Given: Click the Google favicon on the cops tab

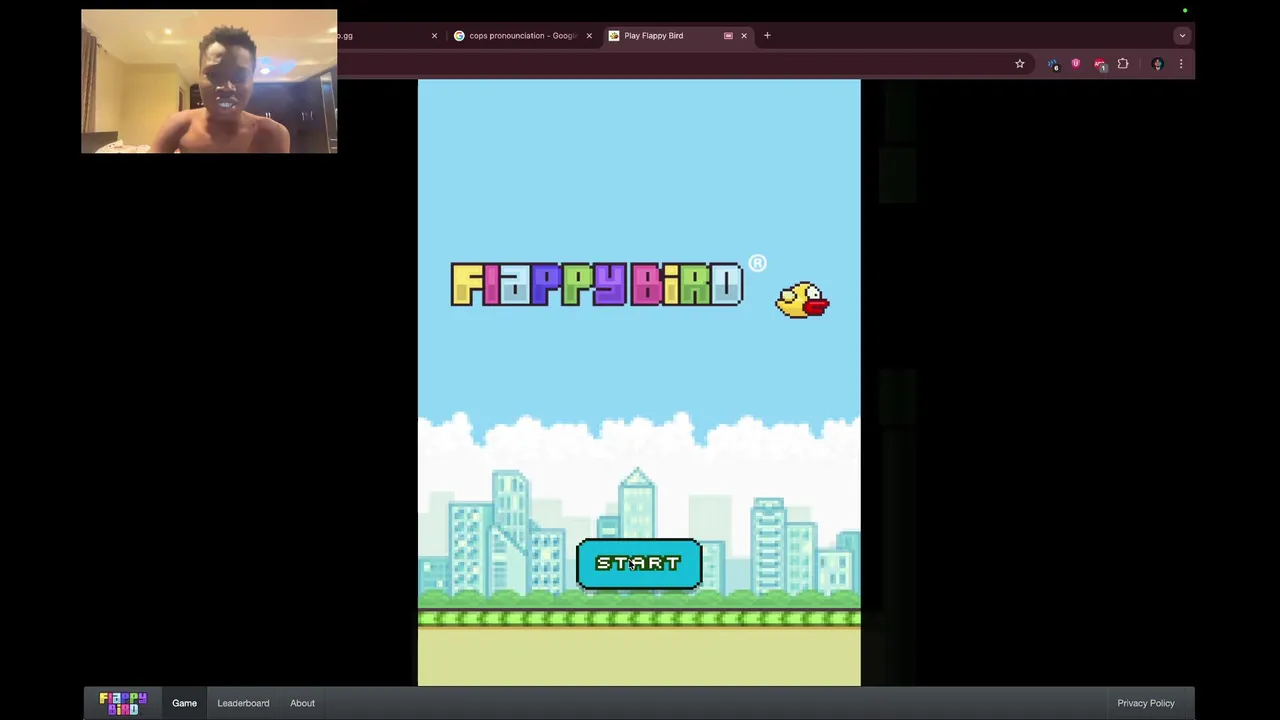Looking at the screenshot, I should coord(459,36).
